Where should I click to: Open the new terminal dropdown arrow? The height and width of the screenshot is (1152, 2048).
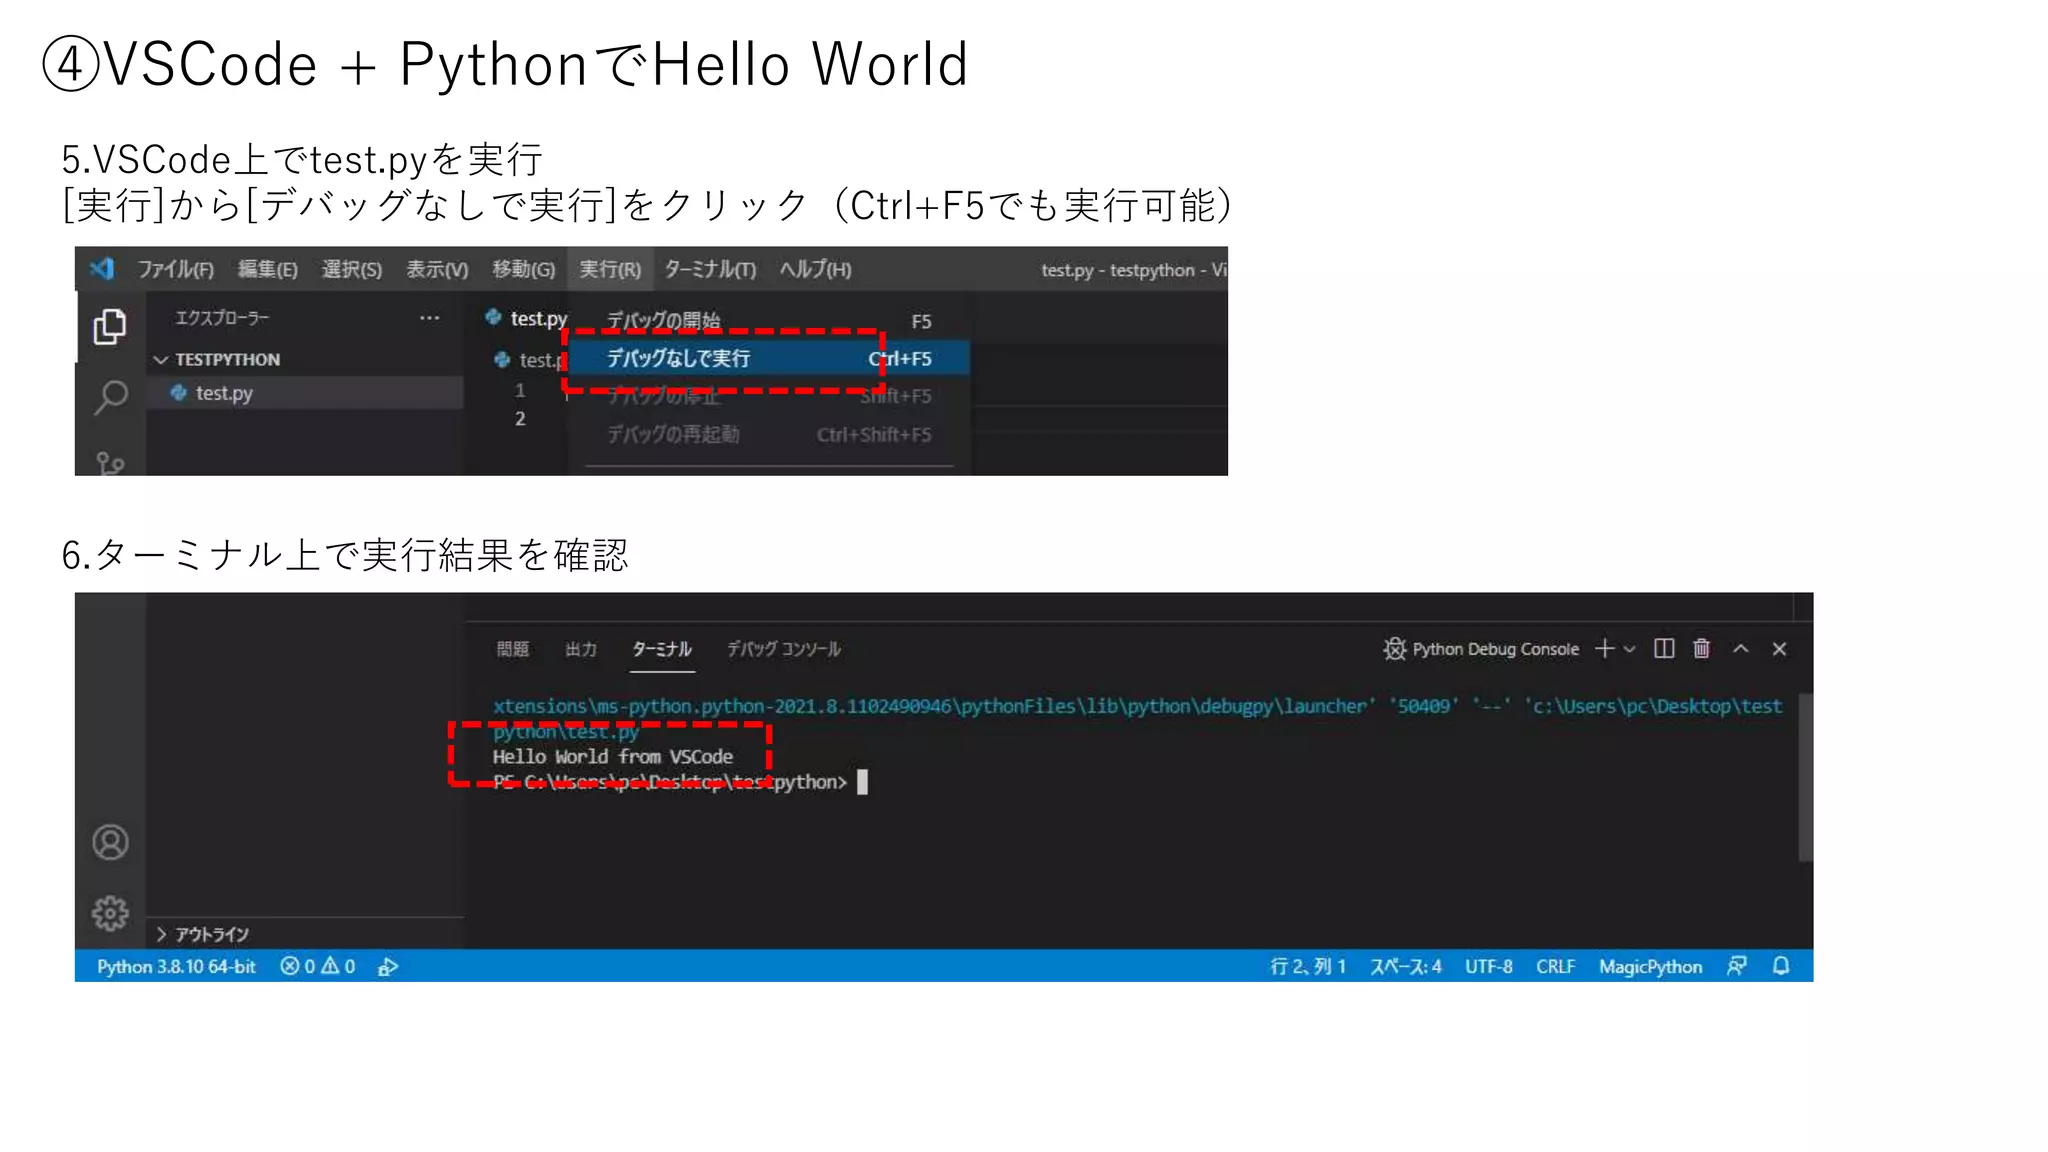[1630, 649]
